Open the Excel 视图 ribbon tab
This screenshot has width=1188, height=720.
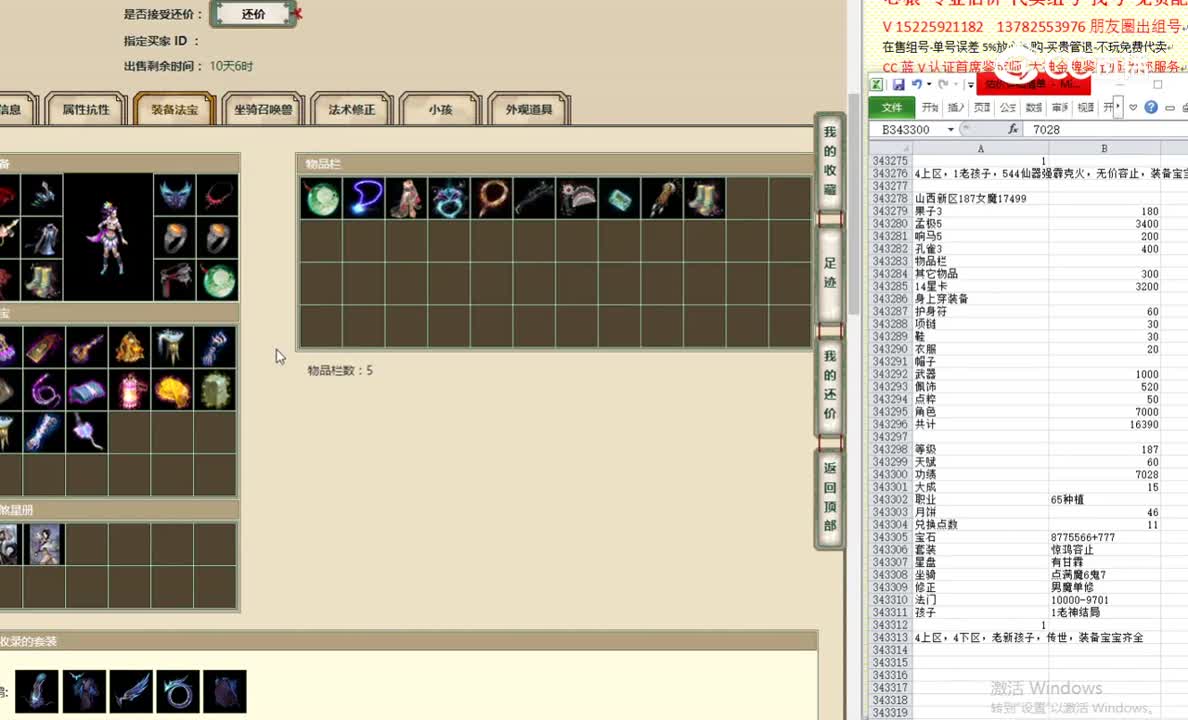point(1086,108)
